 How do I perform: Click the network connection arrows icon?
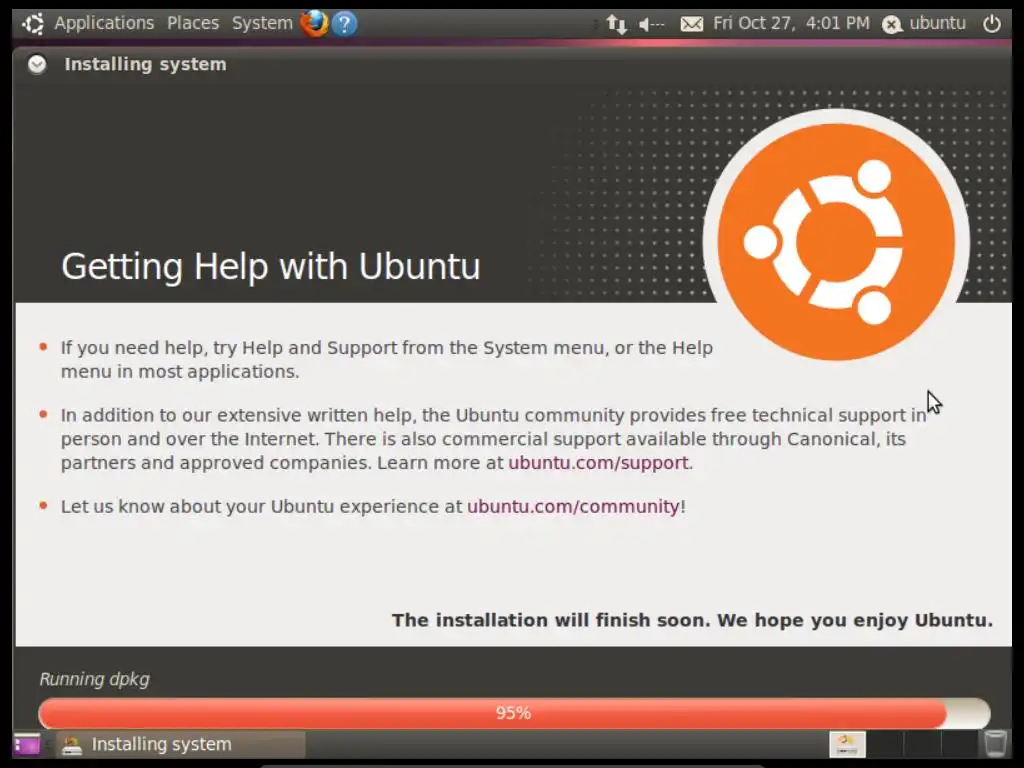[x=616, y=24]
